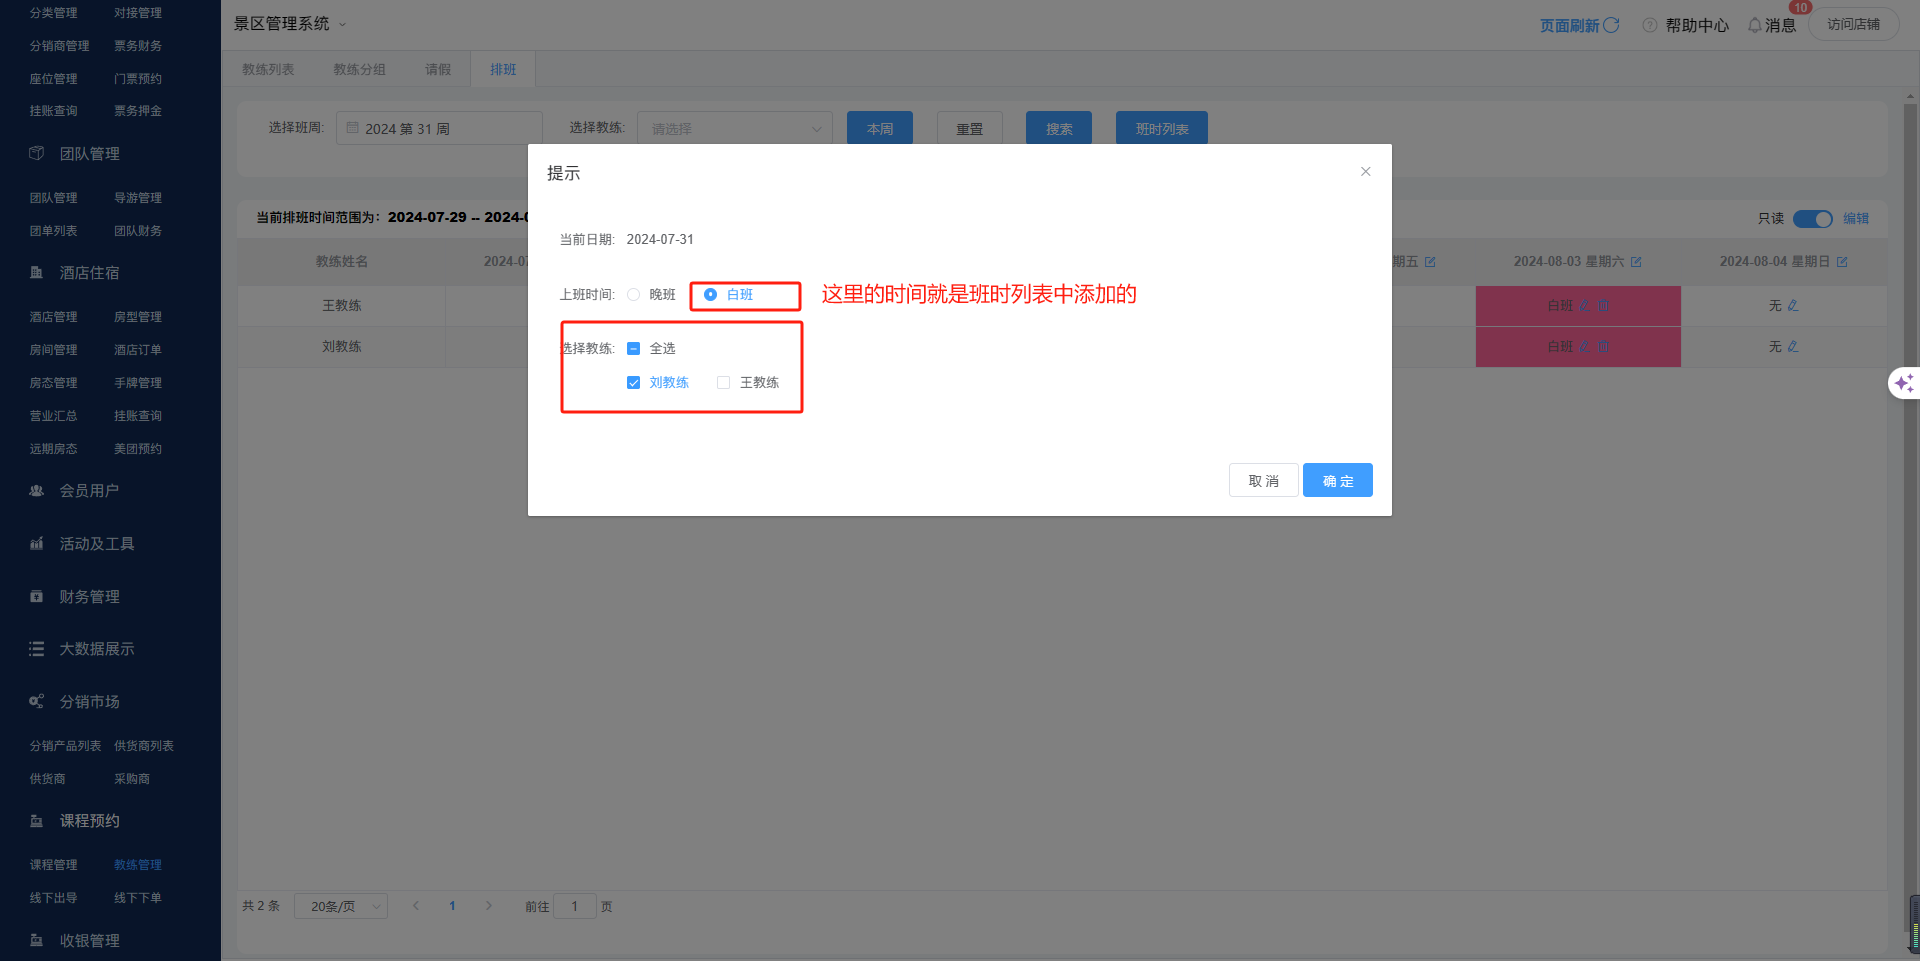
Task: Click the help center question mark icon
Action: click(x=1650, y=25)
